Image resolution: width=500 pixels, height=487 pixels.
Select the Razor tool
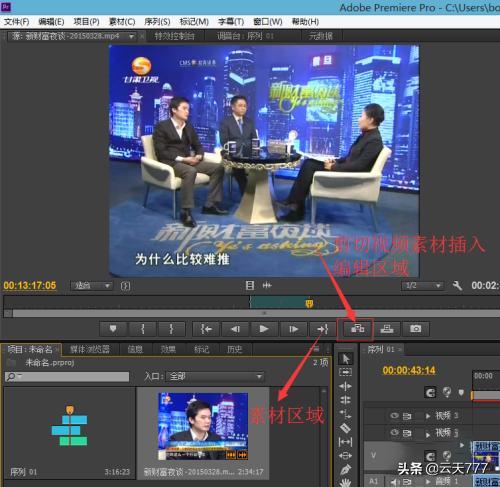[x=346, y=428]
